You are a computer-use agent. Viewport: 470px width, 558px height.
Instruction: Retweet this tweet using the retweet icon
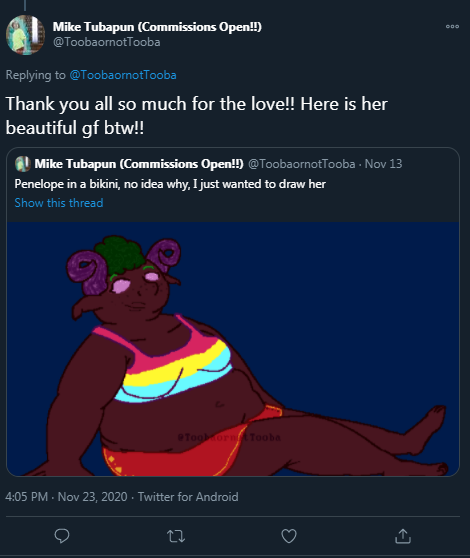176,536
